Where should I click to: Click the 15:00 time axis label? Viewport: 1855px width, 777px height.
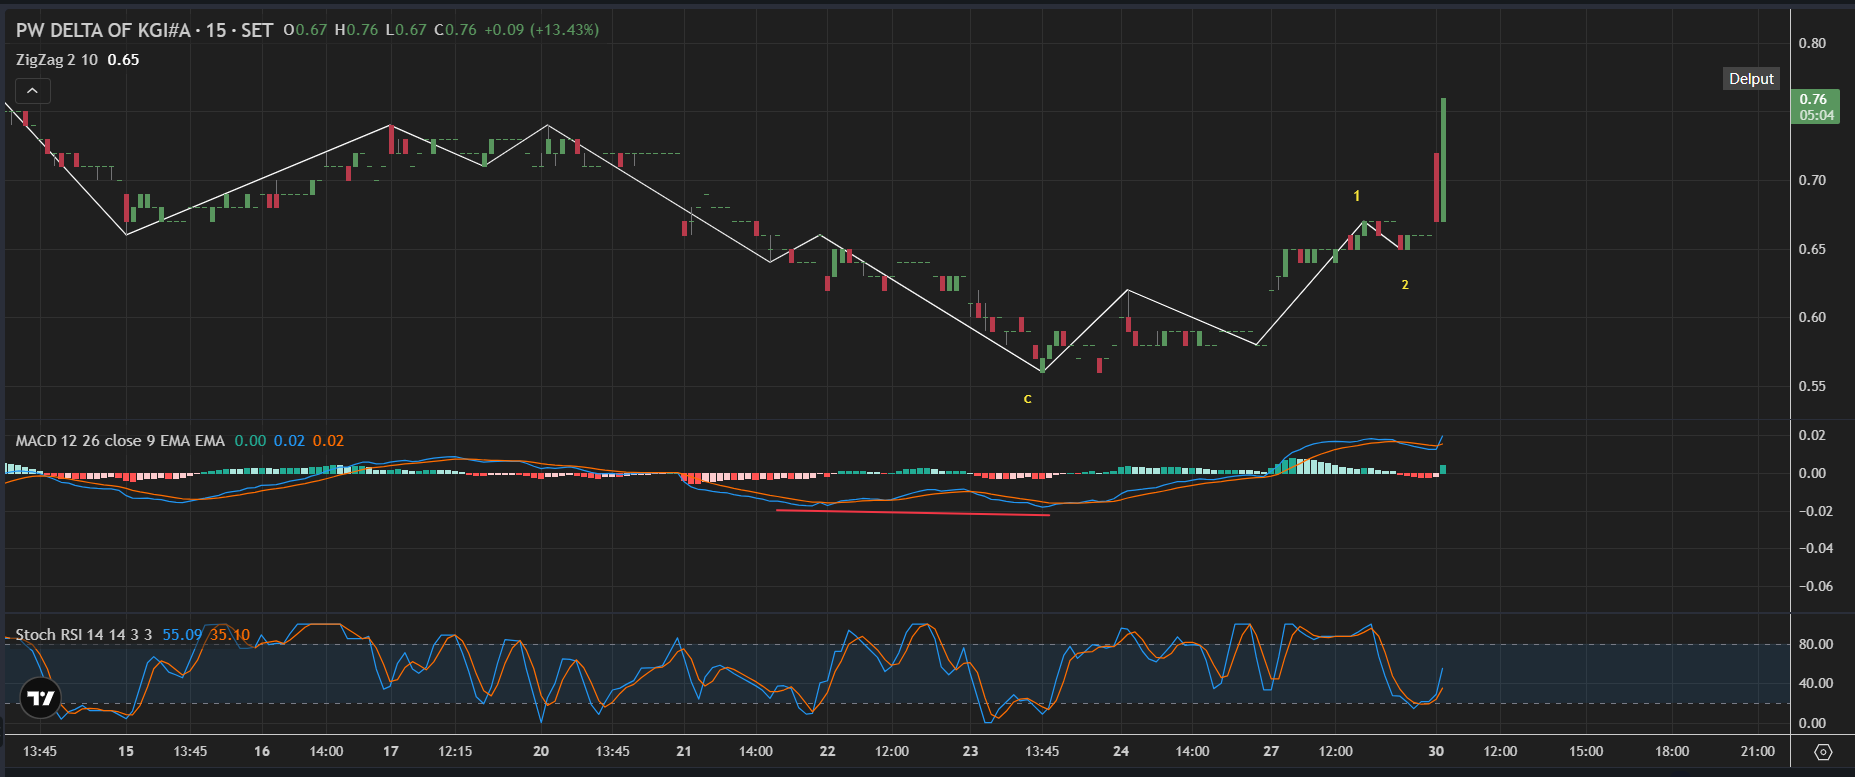1586,751
